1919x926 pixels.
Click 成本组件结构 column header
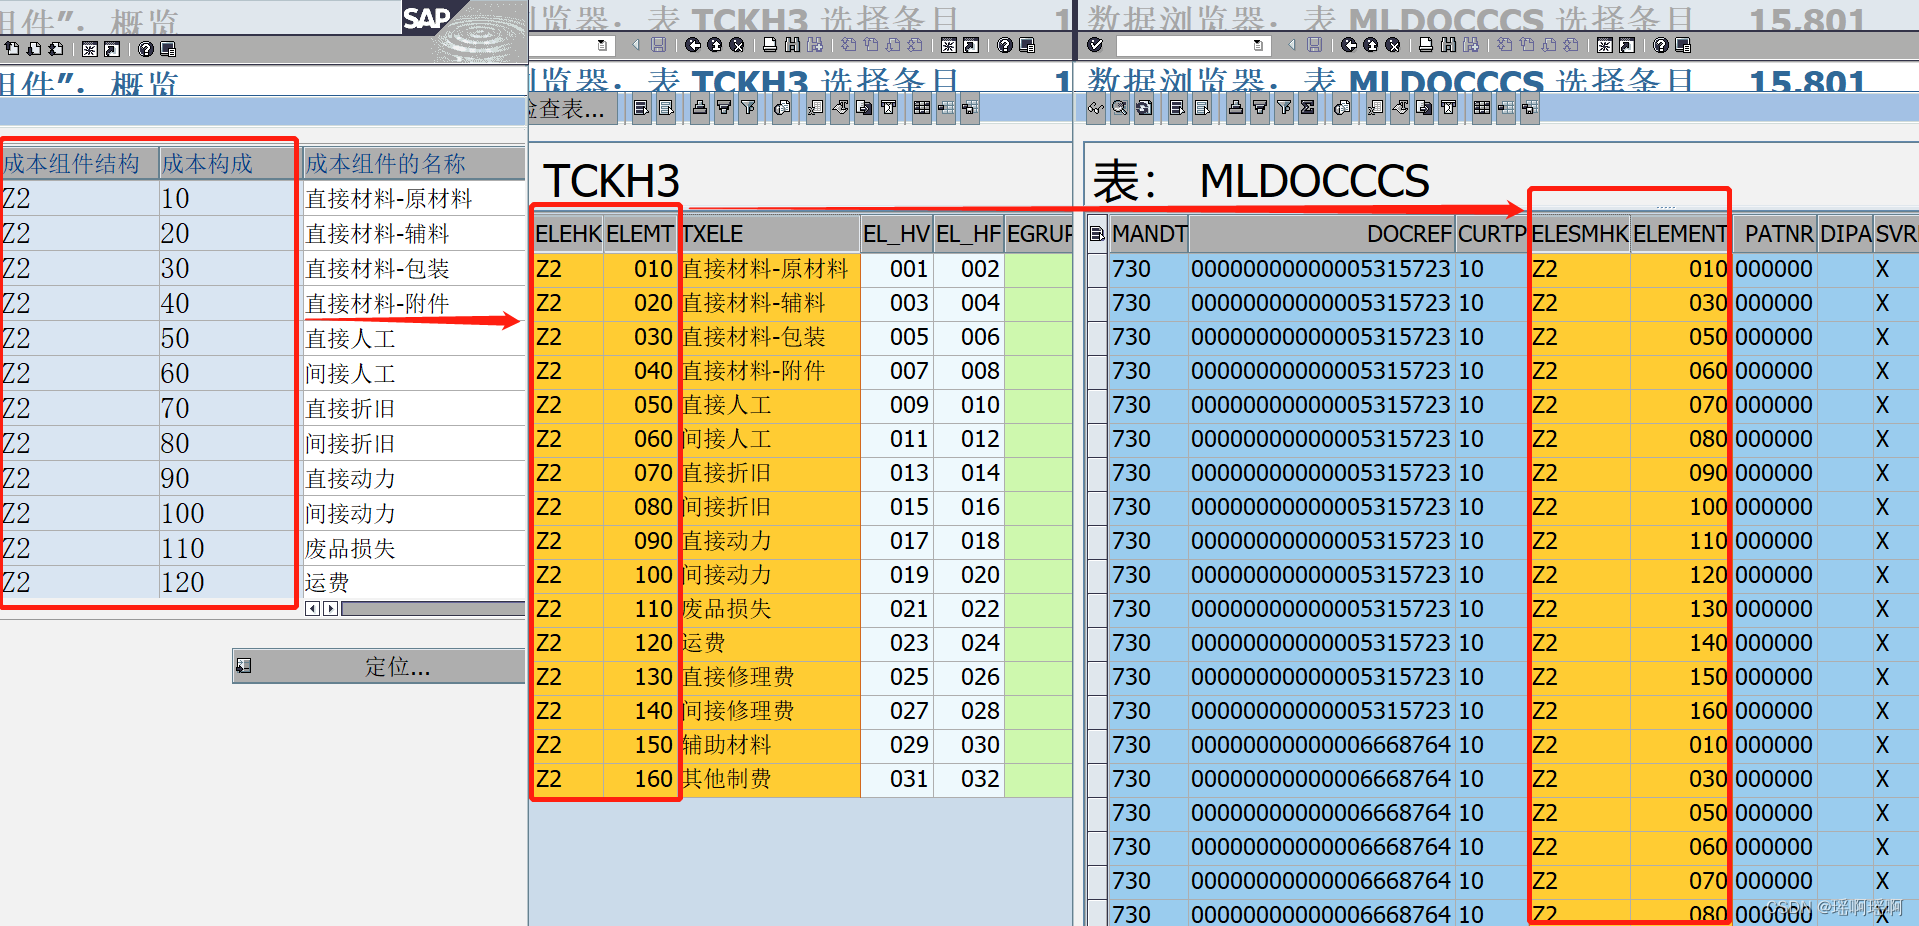(x=79, y=163)
